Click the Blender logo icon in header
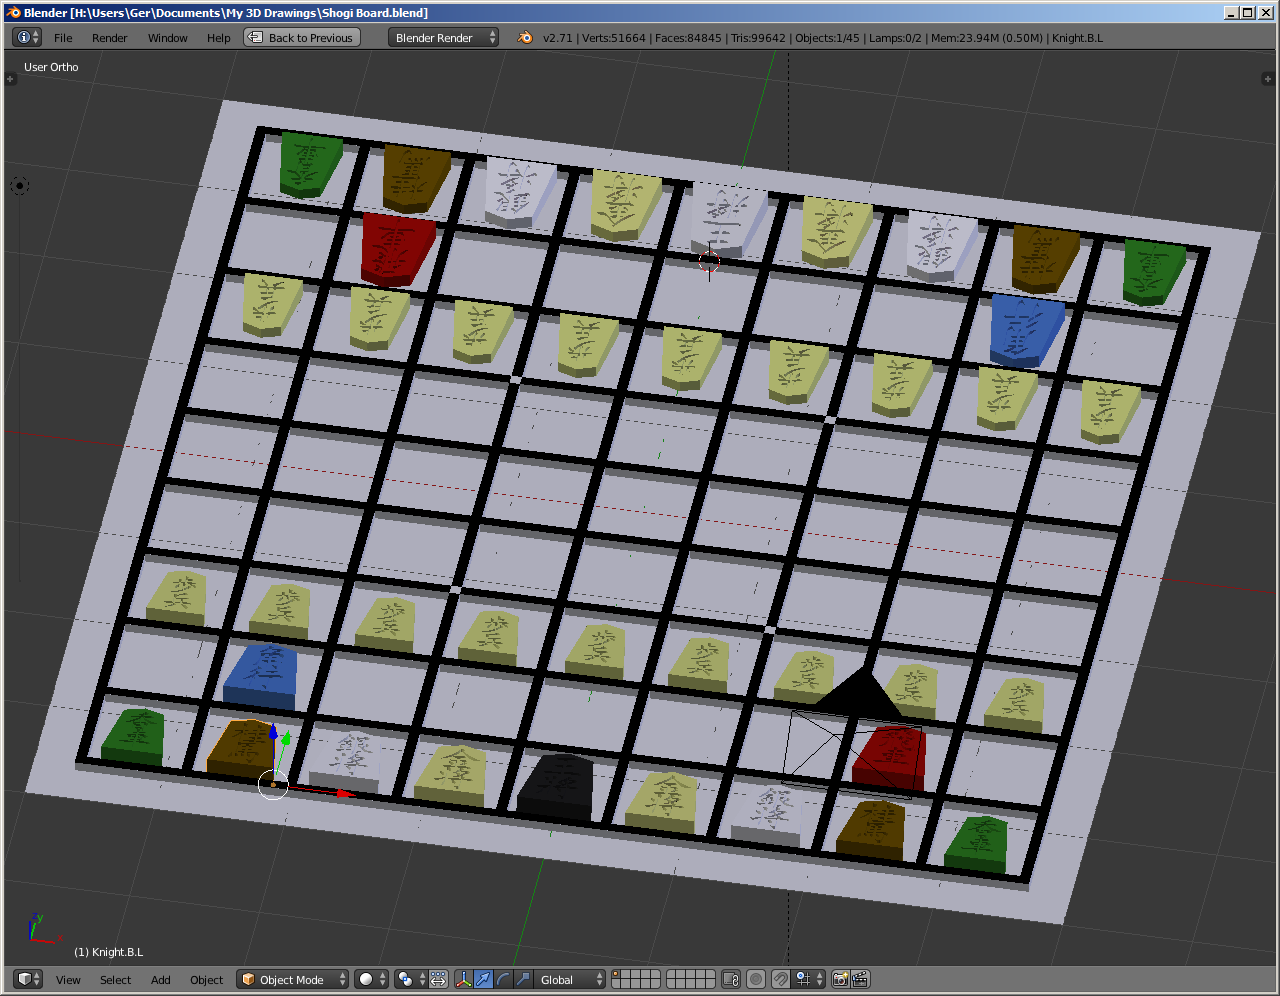 coord(525,38)
